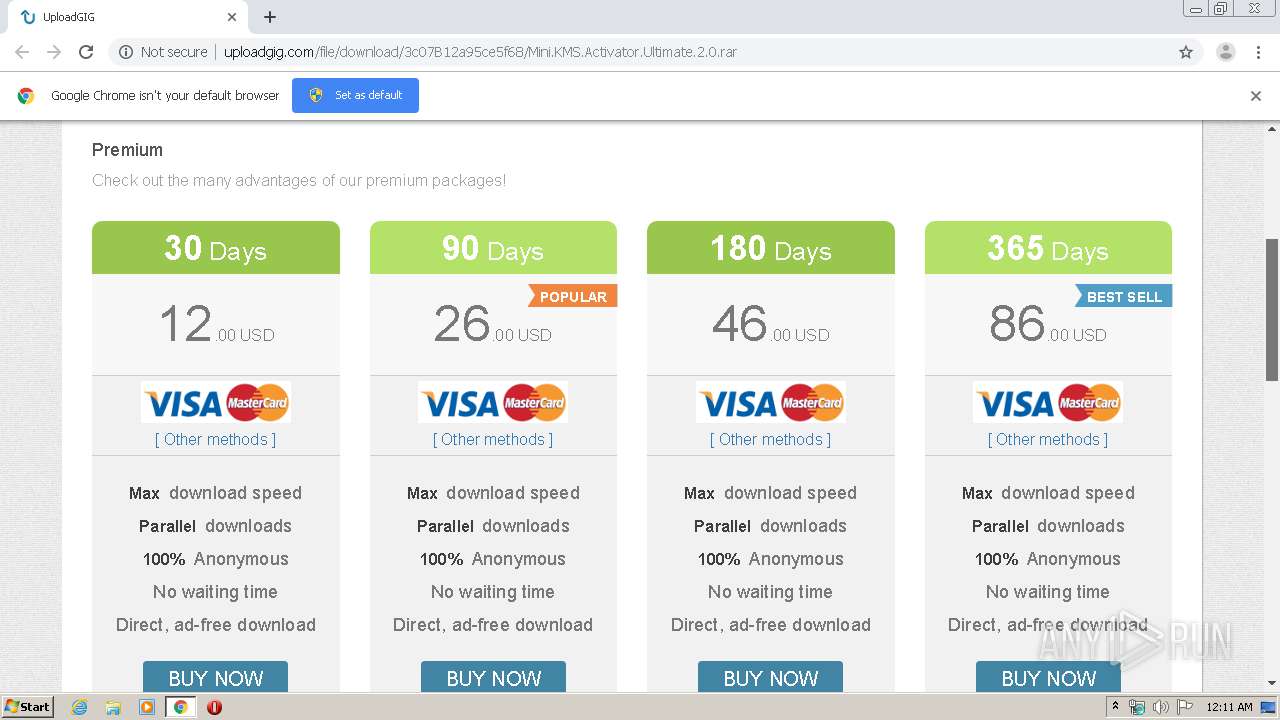Click the network tray icon
This screenshot has width=1280, height=720.
[1137, 707]
